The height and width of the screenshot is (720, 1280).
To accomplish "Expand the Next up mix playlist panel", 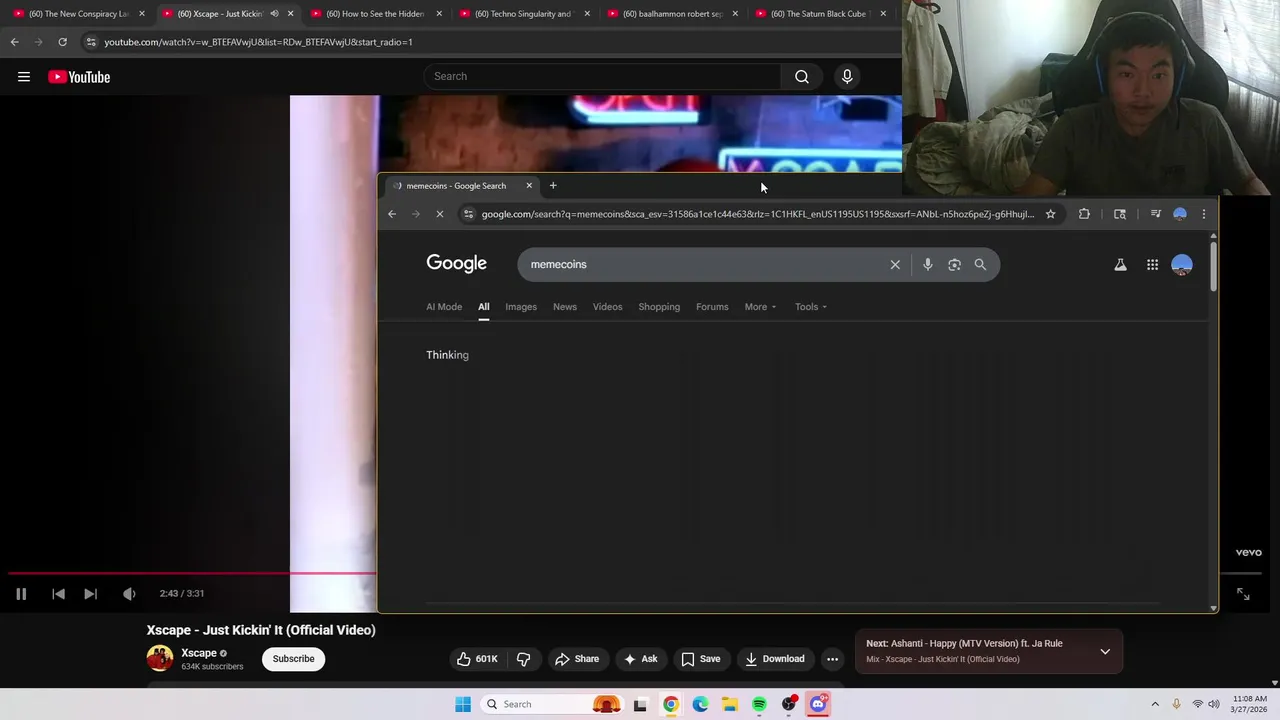I will click(x=1105, y=652).
